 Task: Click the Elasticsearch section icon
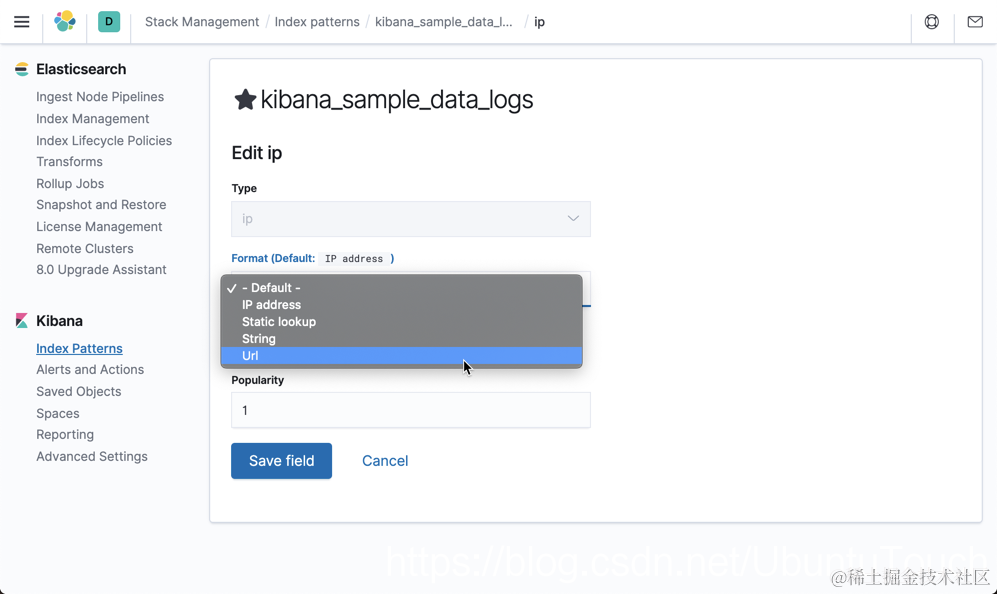(22, 69)
